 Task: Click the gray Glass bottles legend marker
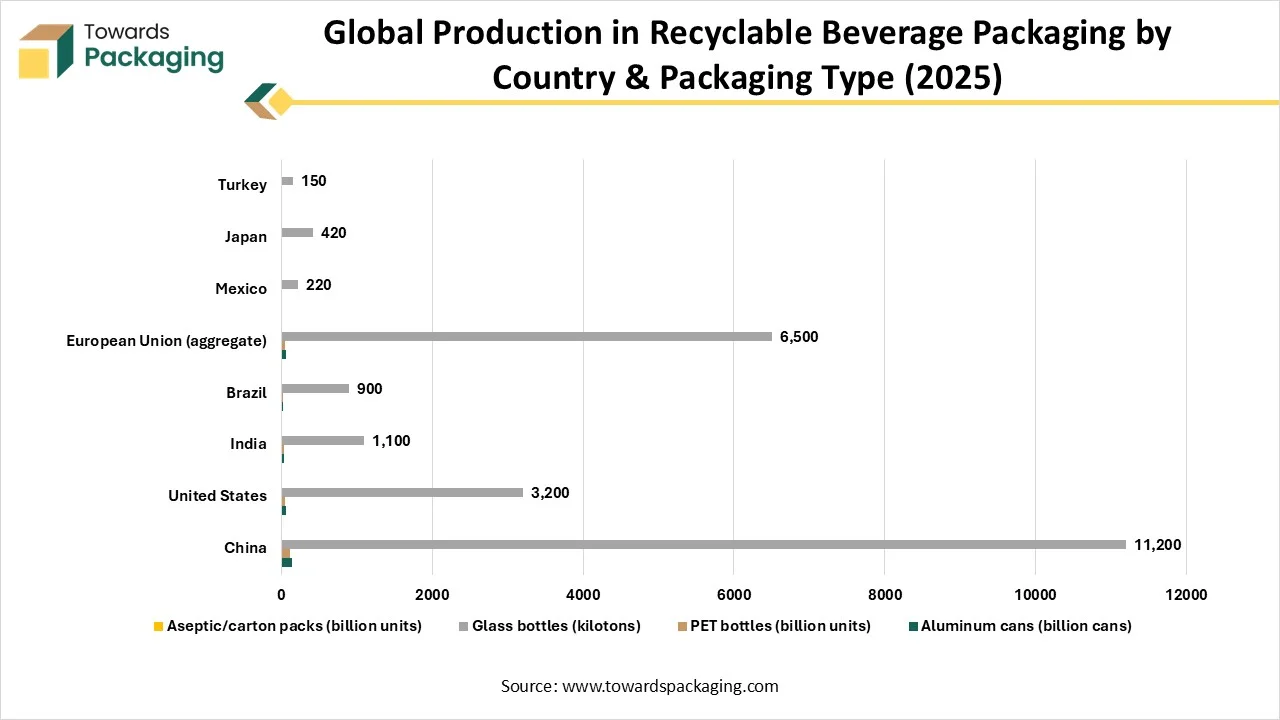point(463,627)
